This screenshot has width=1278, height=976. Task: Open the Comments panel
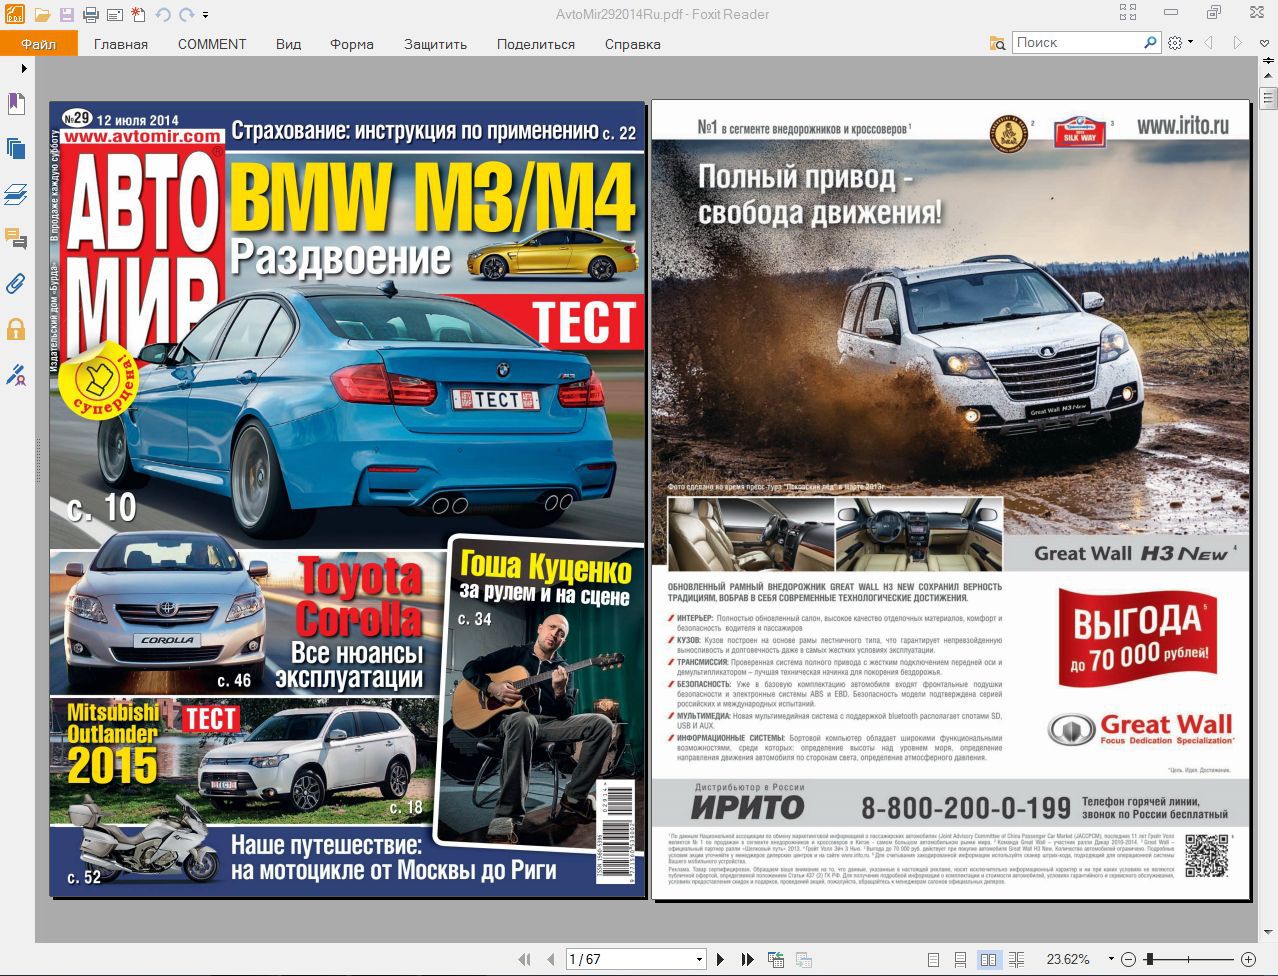[15, 238]
